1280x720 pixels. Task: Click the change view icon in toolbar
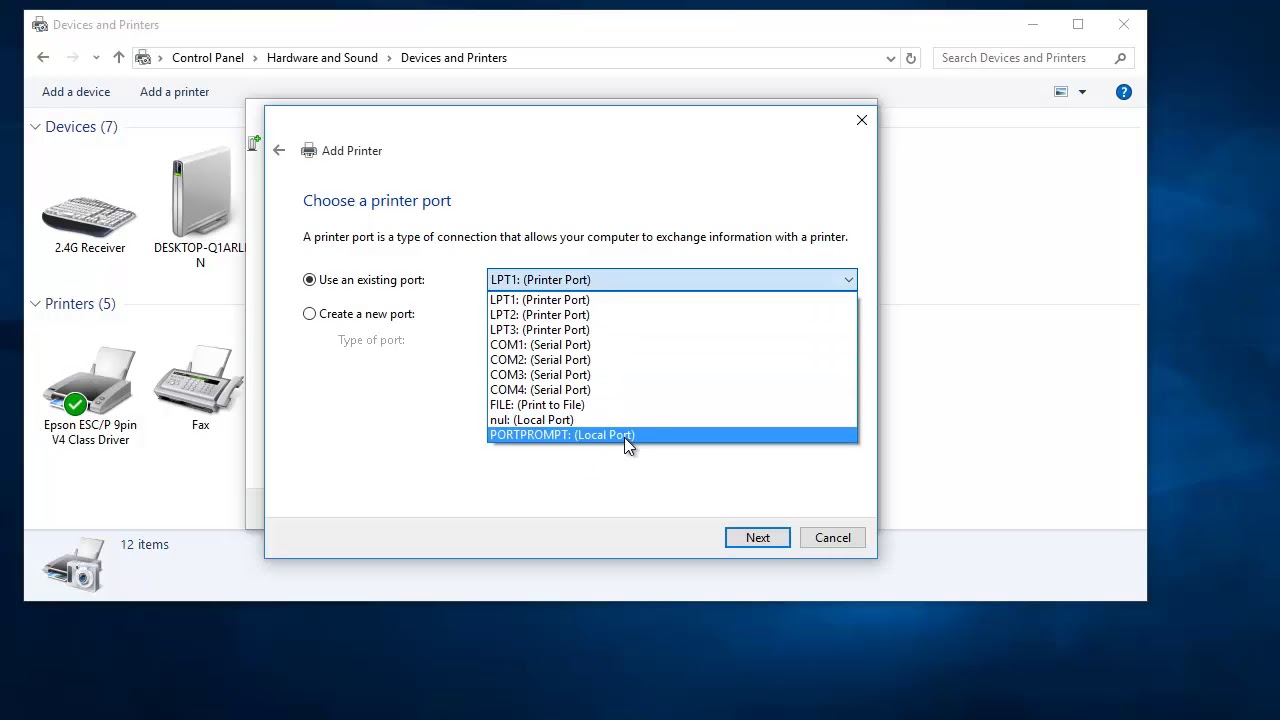click(x=1061, y=92)
